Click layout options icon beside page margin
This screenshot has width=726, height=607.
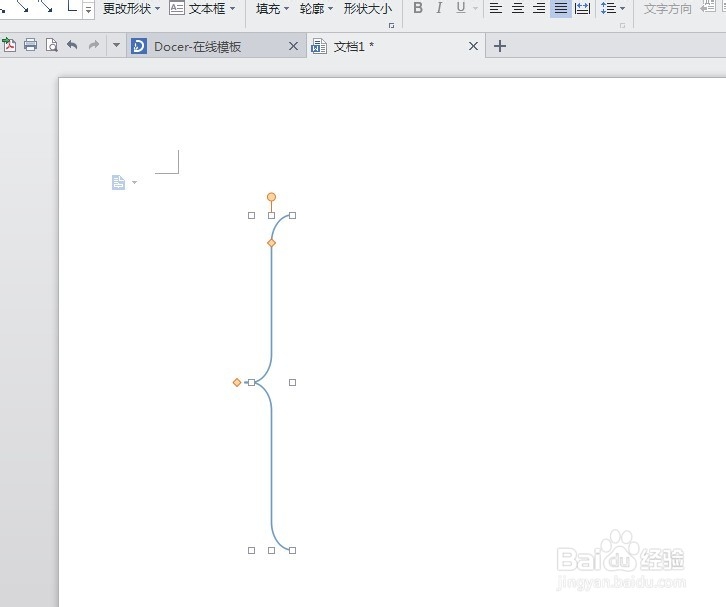click(x=119, y=182)
